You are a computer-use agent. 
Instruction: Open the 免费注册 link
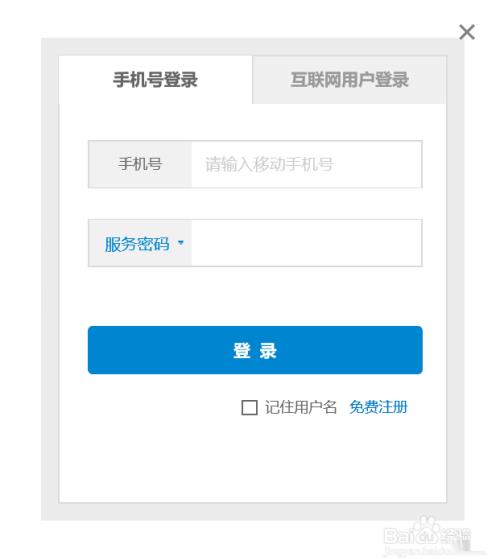click(378, 407)
